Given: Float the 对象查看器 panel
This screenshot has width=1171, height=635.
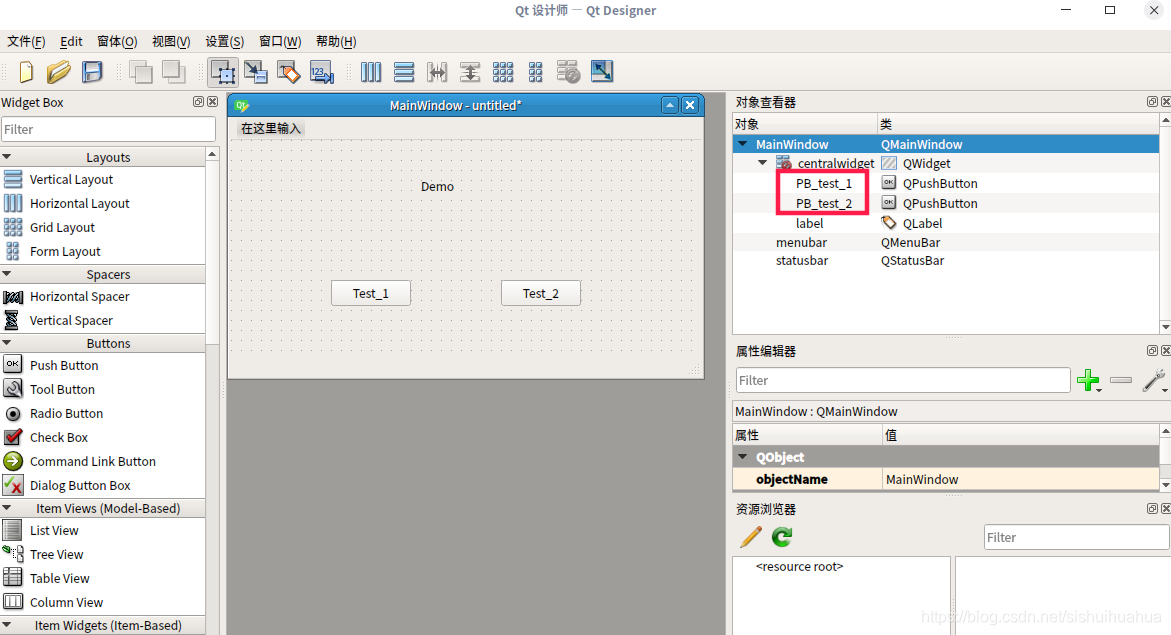Looking at the screenshot, I should pyautogui.click(x=1152, y=102).
